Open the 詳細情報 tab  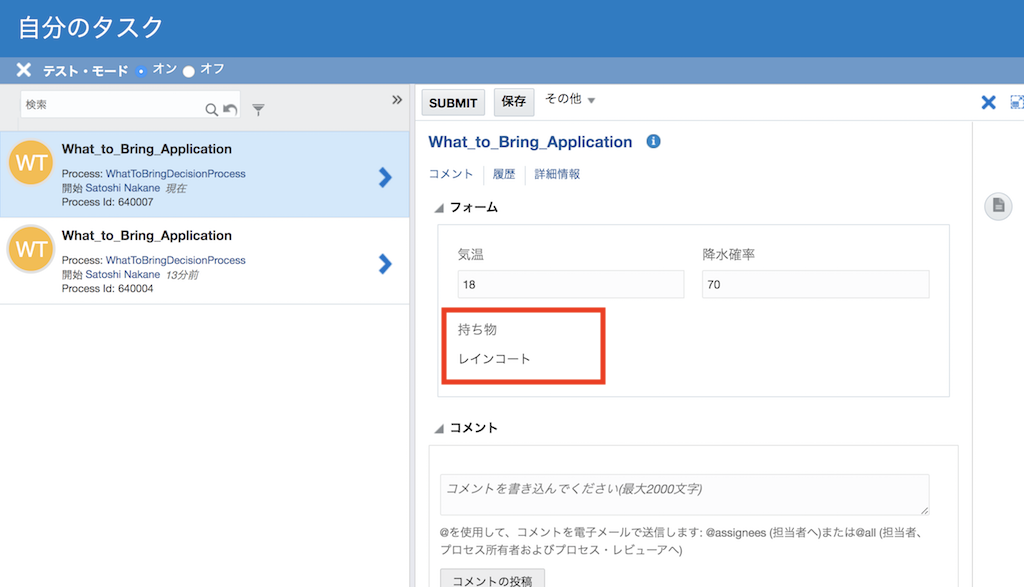(557, 174)
